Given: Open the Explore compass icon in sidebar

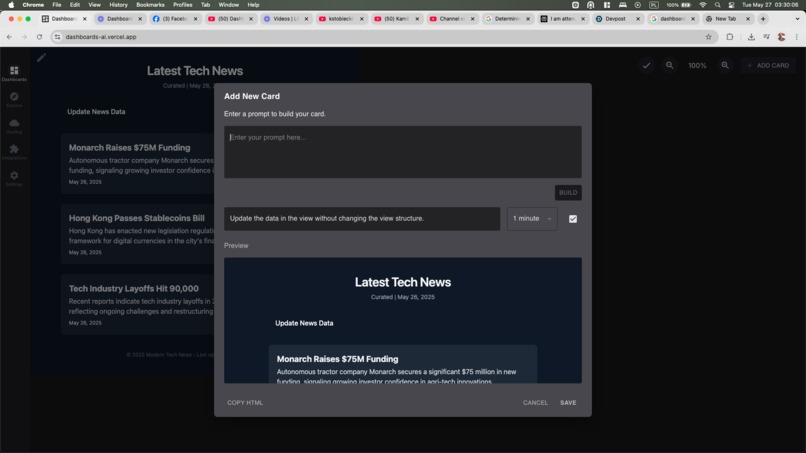Looking at the screenshot, I should [x=14, y=99].
